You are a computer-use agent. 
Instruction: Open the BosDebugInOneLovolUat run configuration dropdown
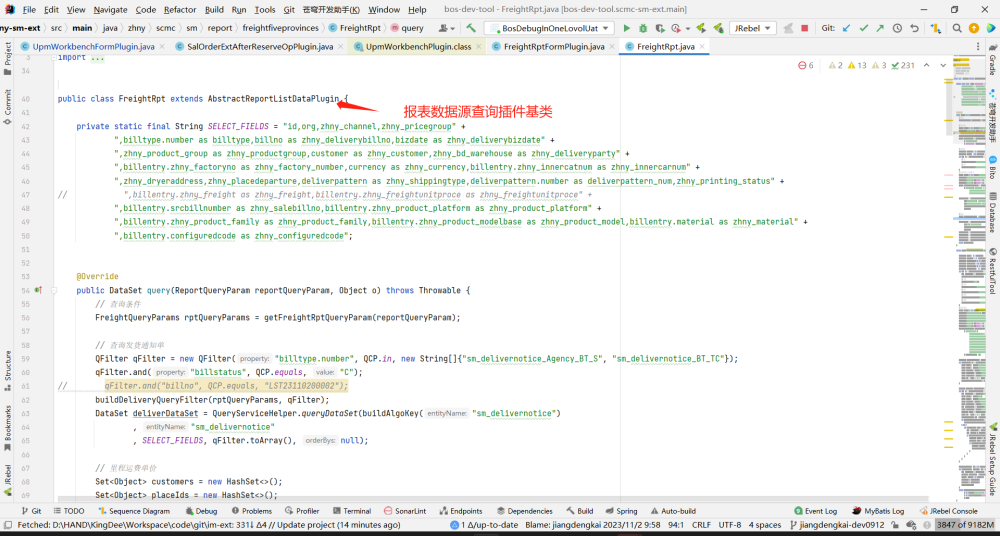coord(549,28)
